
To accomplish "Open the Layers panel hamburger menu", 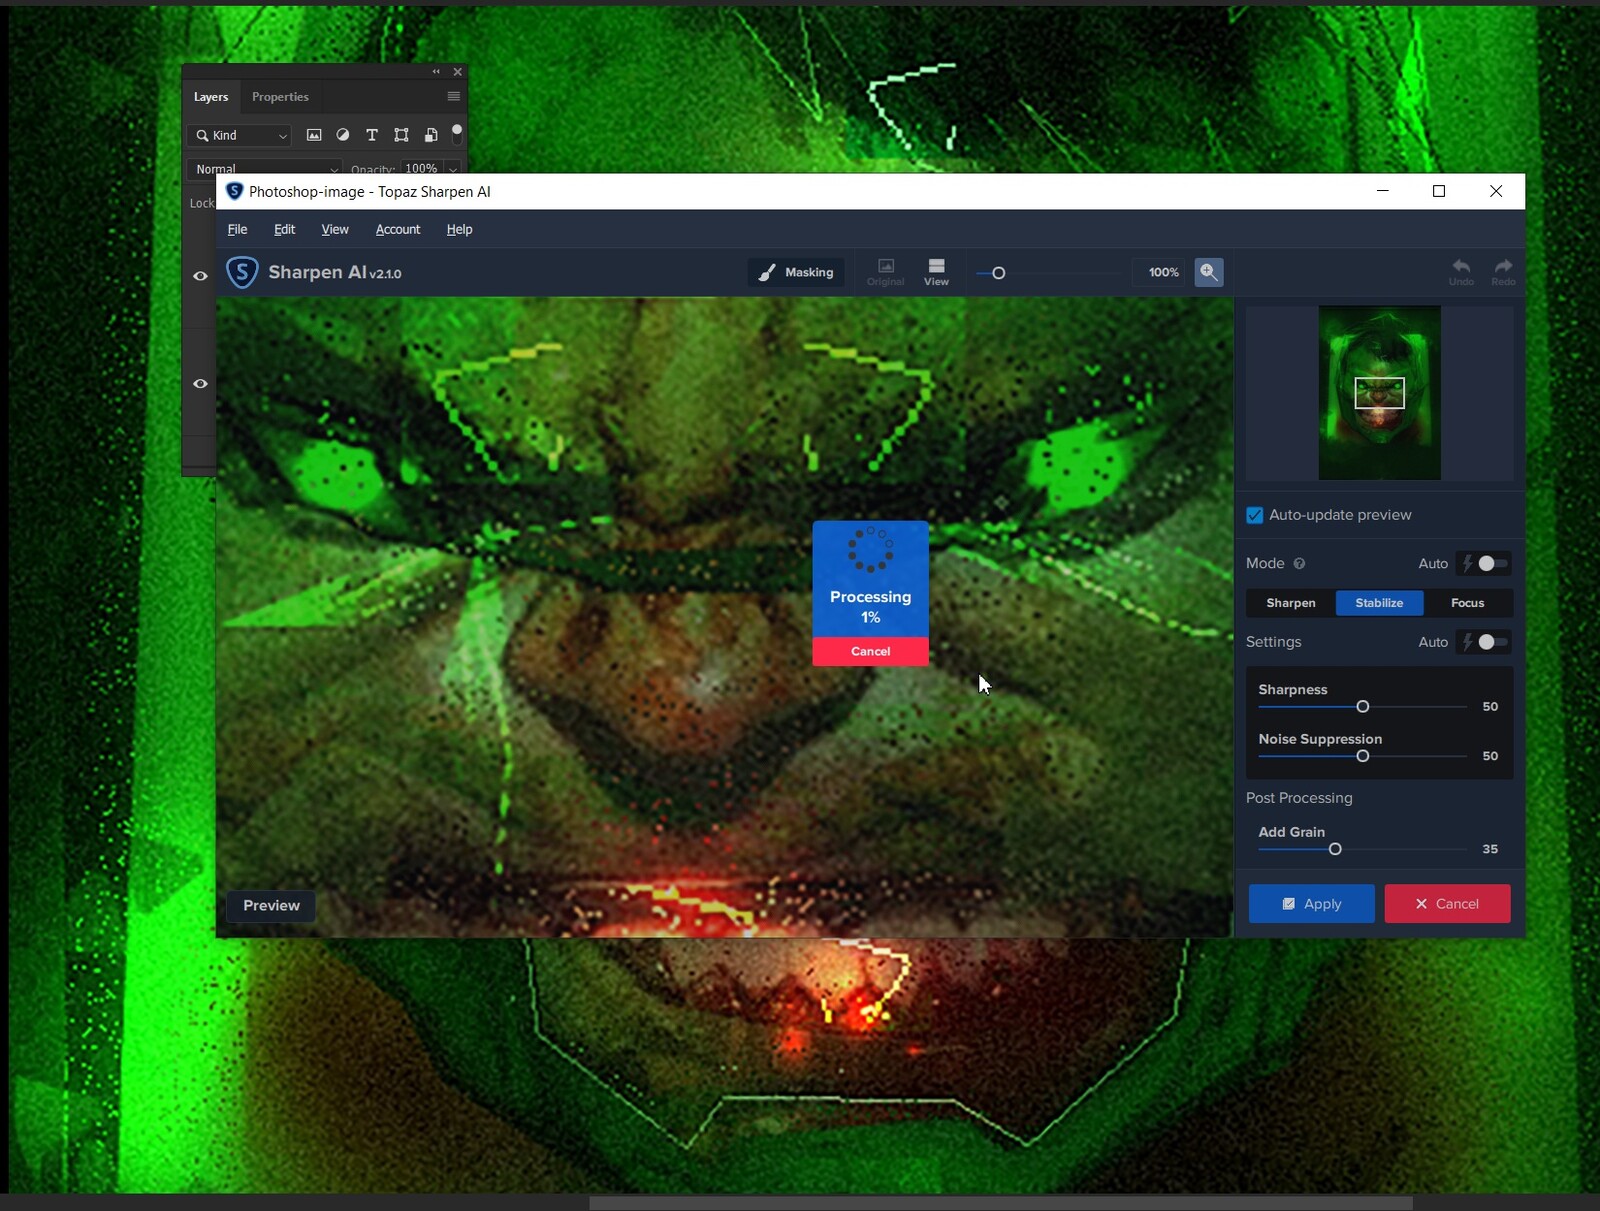I will (453, 97).
